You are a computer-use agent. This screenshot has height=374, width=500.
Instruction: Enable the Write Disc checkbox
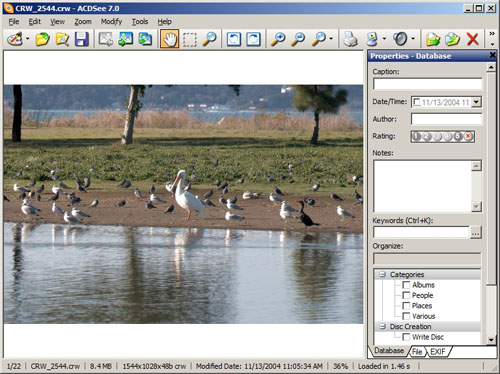click(x=406, y=337)
